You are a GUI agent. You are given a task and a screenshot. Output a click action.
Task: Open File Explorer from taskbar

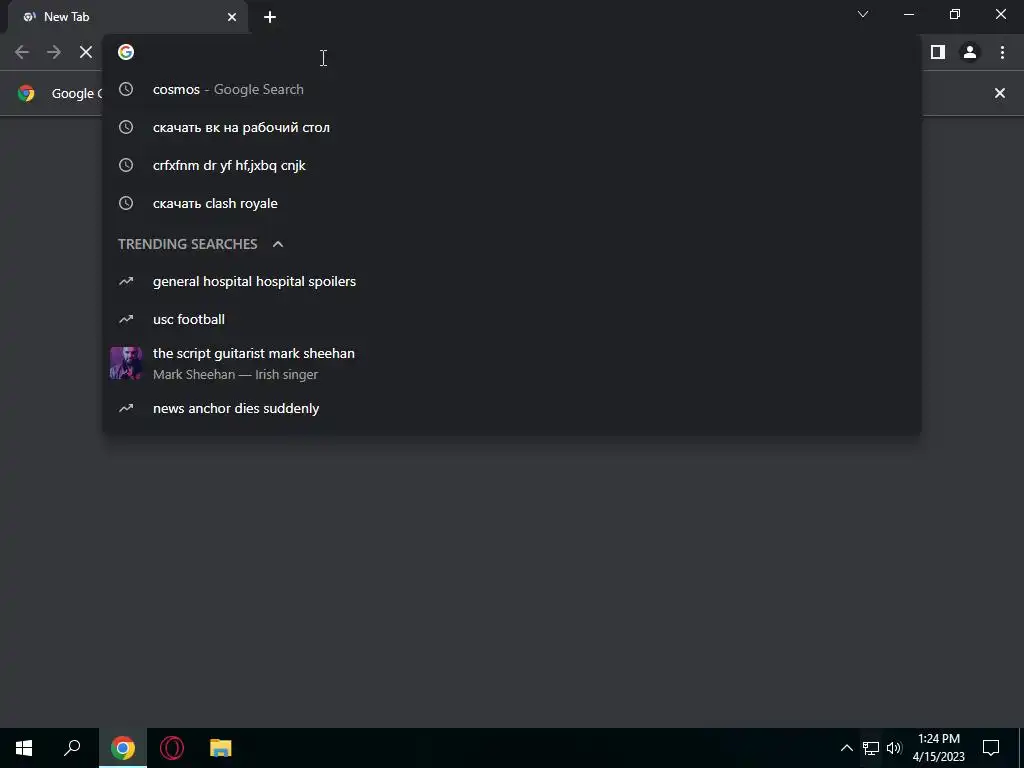pyautogui.click(x=221, y=748)
